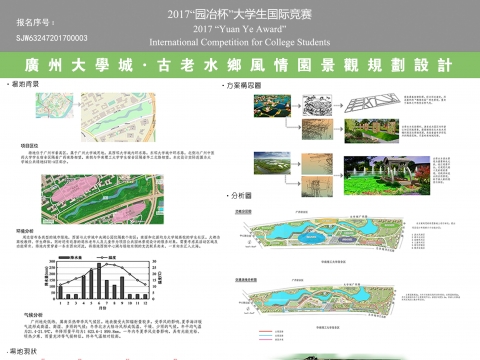The image size is (480, 360).
Task: Select the black-and-white concept sketch
Action: 317,105
